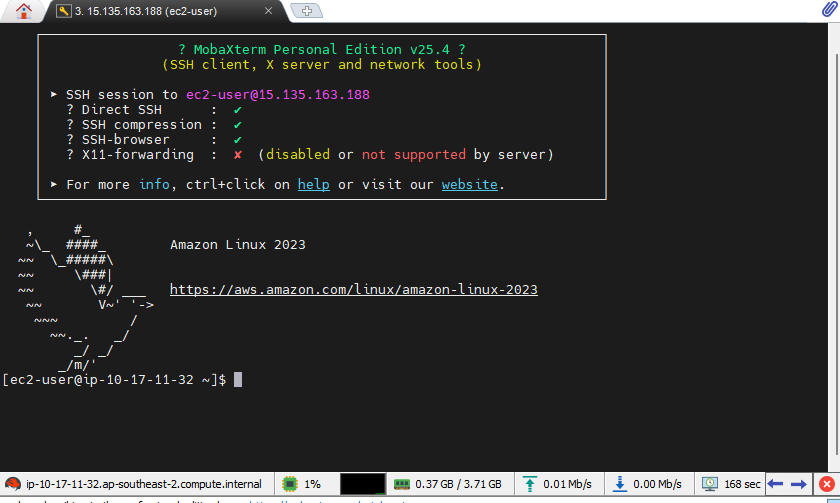Click the 0.00 Mb/s download speed
This screenshot has height=503, width=840.
tap(657, 484)
